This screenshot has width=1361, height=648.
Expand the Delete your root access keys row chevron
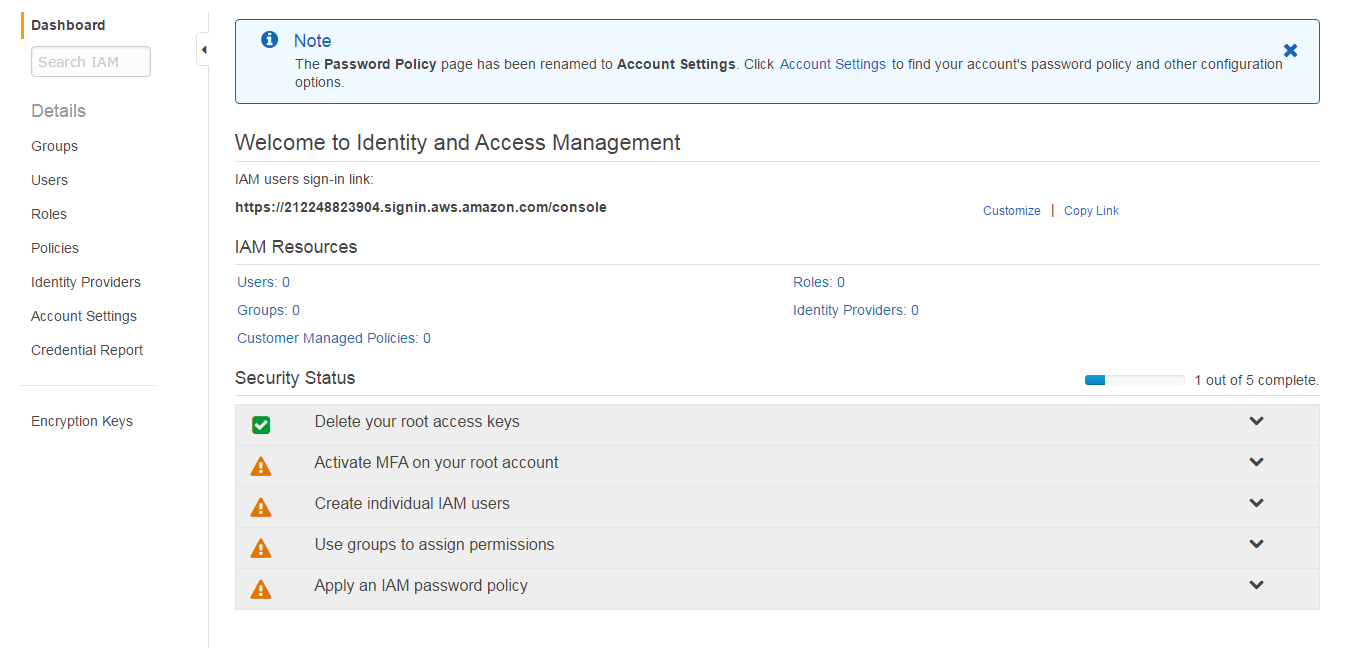pos(1257,421)
